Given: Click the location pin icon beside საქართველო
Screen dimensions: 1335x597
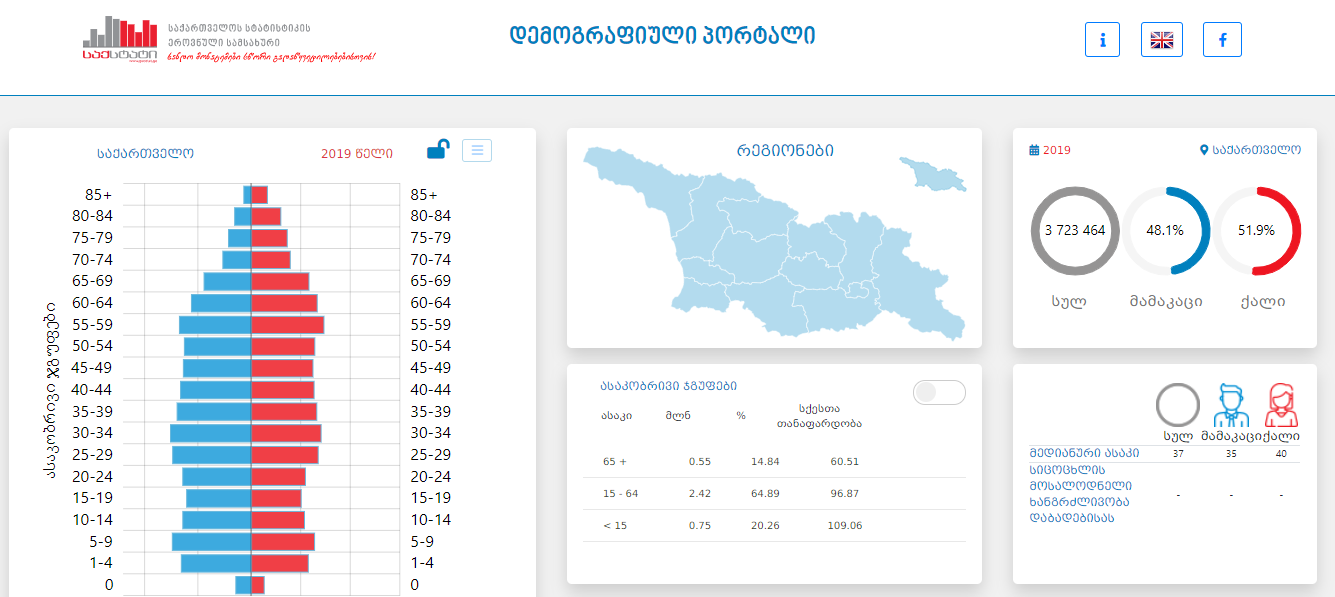Looking at the screenshot, I should (1204, 150).
